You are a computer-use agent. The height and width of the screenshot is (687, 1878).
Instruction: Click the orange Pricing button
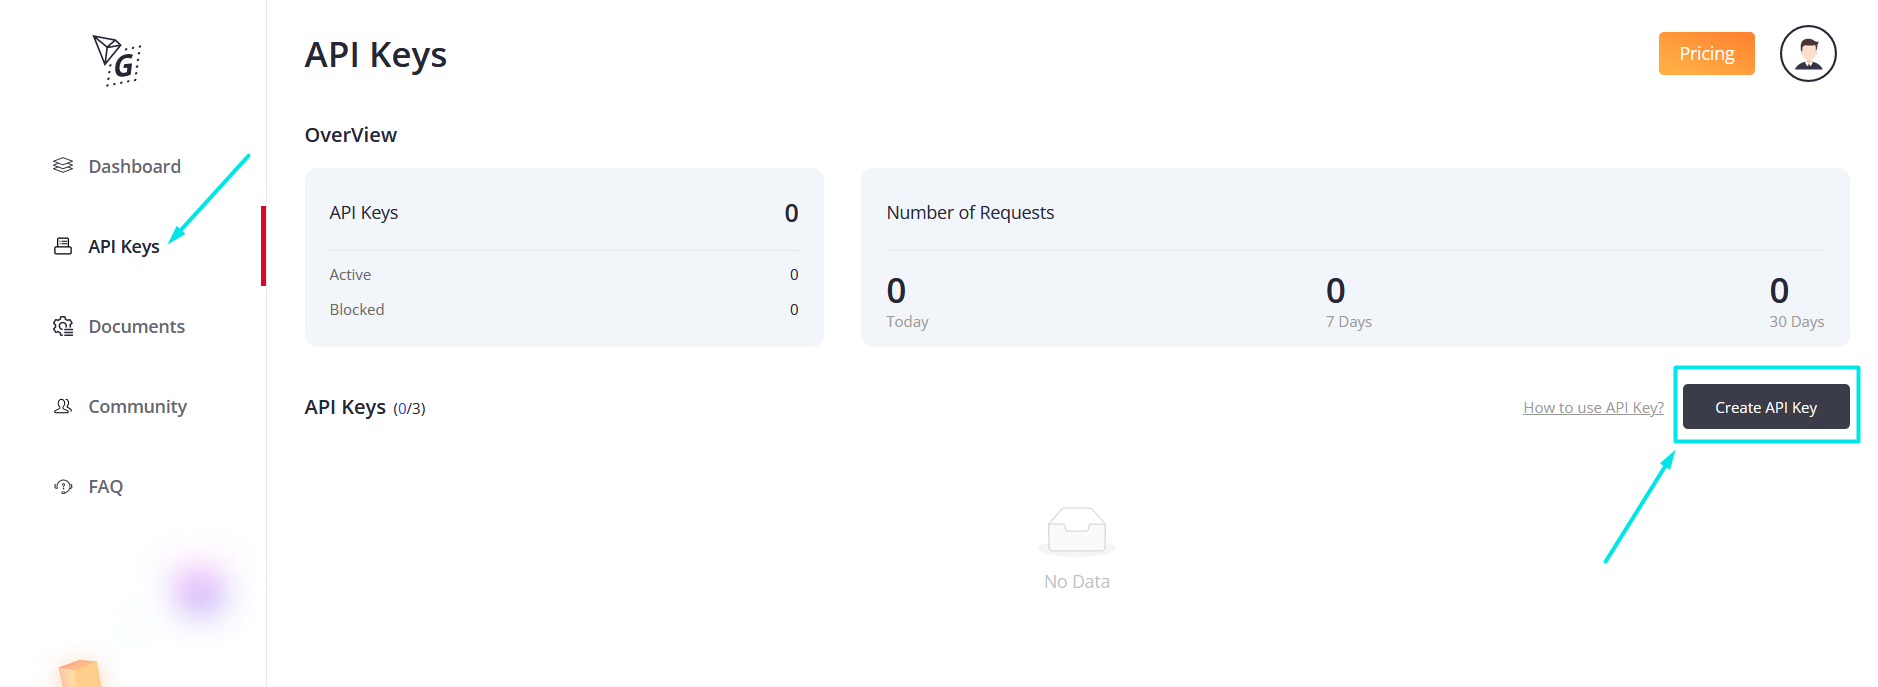coord(1706,53)
